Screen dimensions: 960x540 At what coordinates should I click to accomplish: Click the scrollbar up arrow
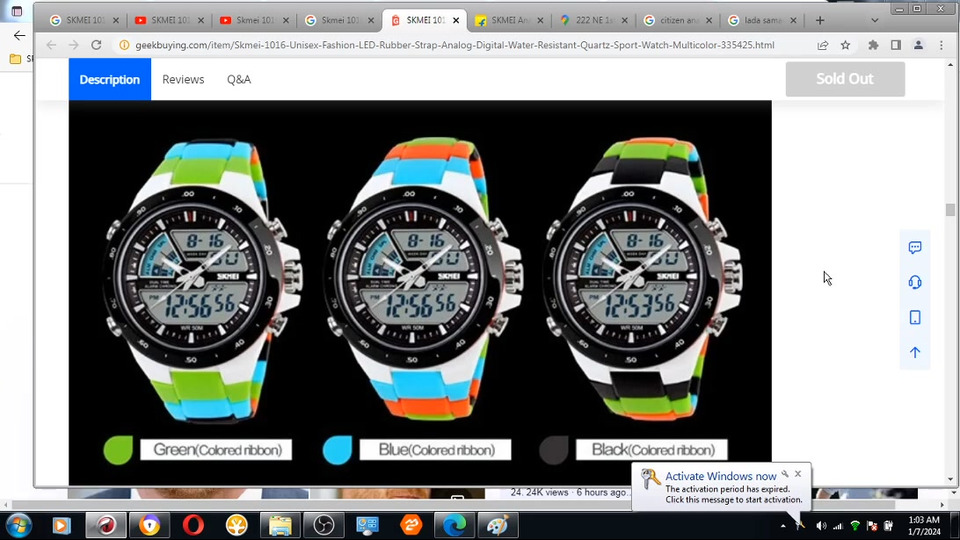click(x=950, y=64)
